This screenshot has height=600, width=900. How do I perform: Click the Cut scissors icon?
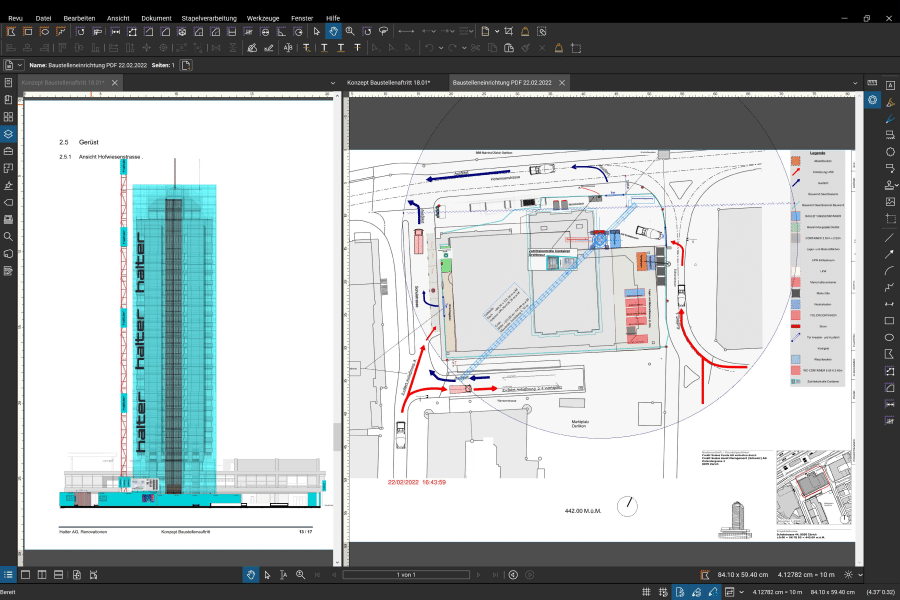(475, 48)
